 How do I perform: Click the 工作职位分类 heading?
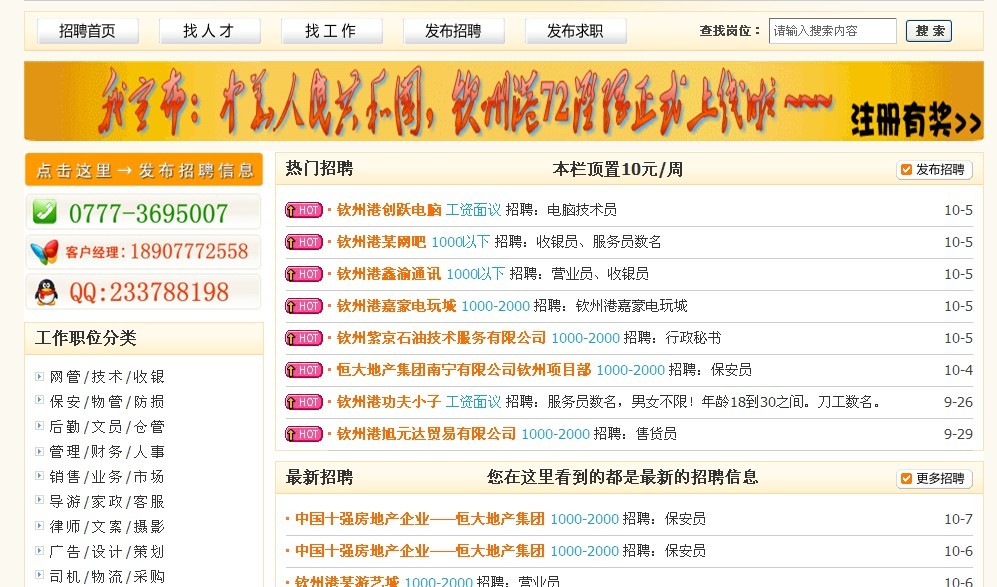(x=86, y=338)
